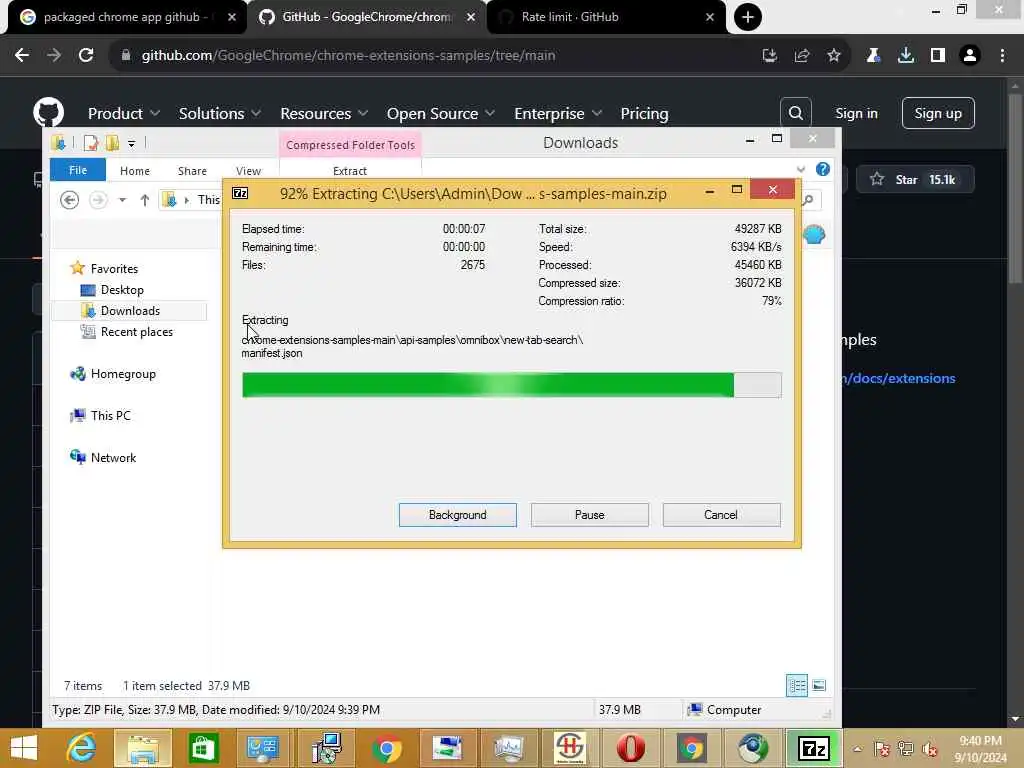1024x768 pixels.
Task: Select Recent places in navigation pane
Action: pos(136,332)
